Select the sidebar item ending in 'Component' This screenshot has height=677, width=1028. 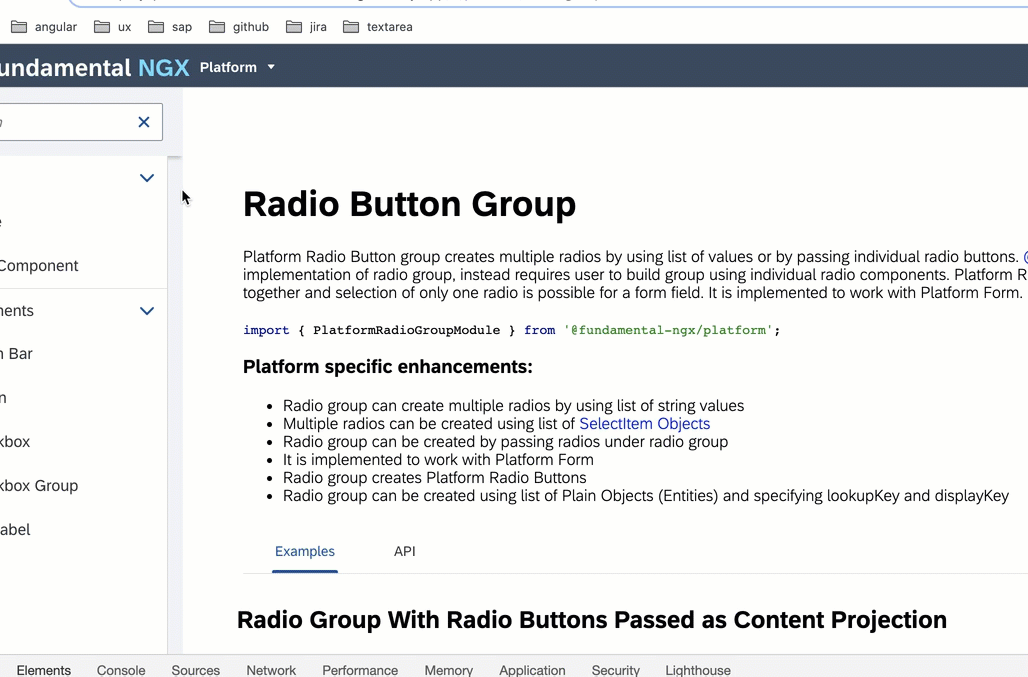(x=83, y=265)
